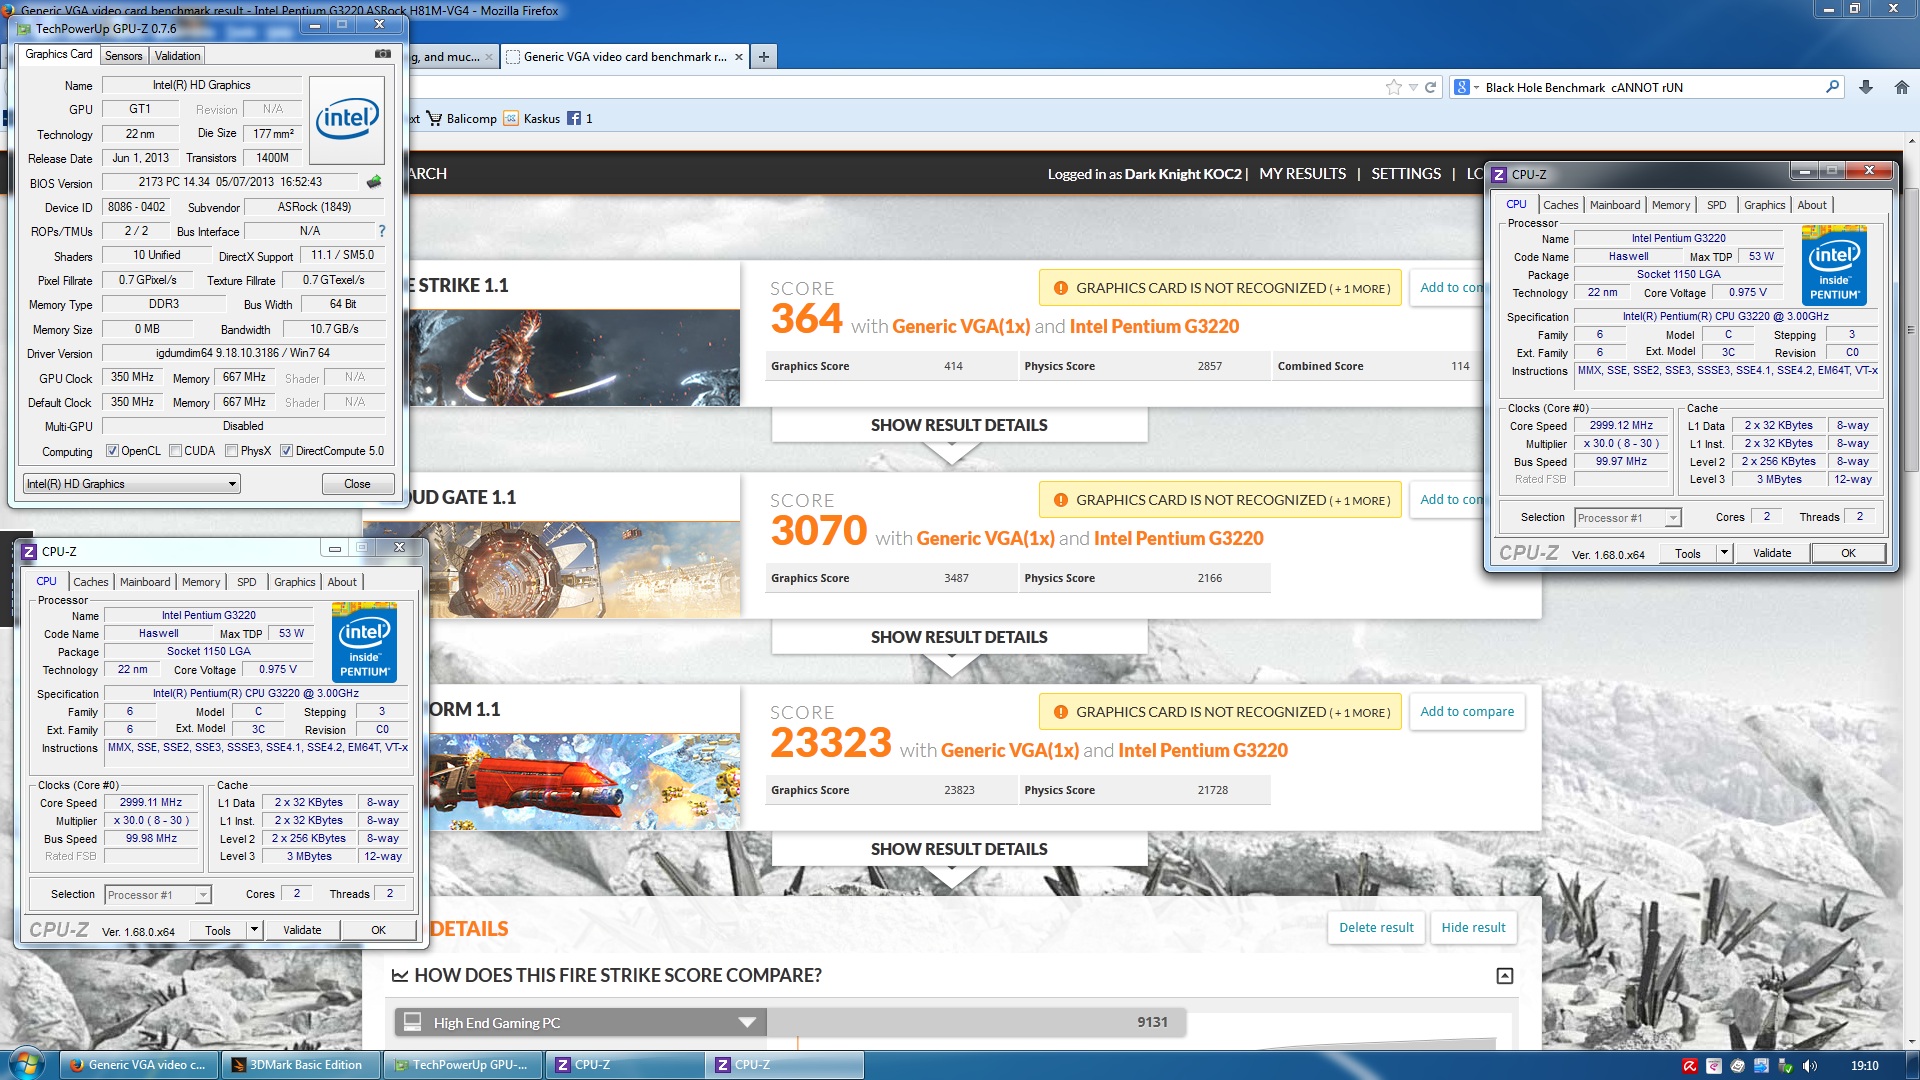
Task: Expand Show Result Details under Fire Strike
Action: [x=959, y=425]
